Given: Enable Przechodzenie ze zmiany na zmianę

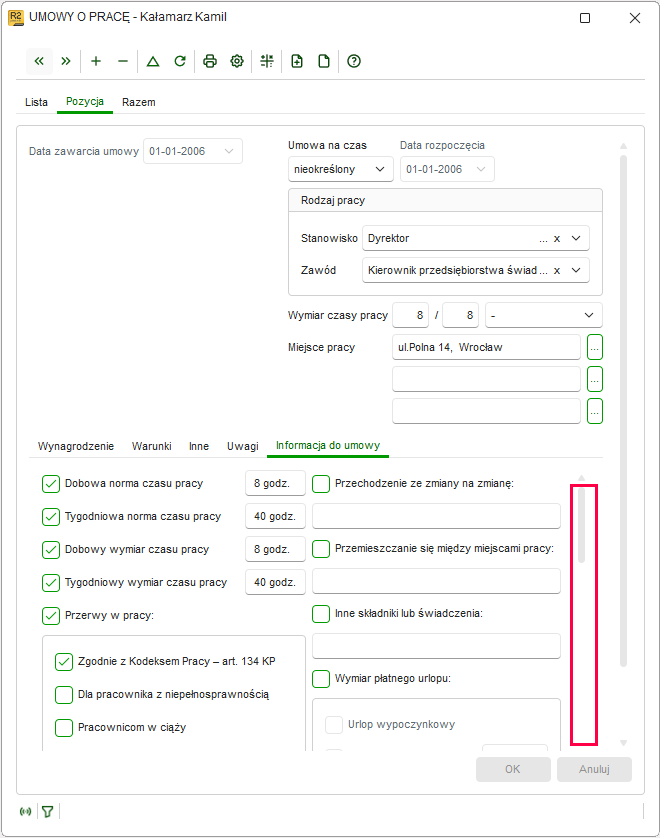Looking at the screenshot, I should click(321, 484).
